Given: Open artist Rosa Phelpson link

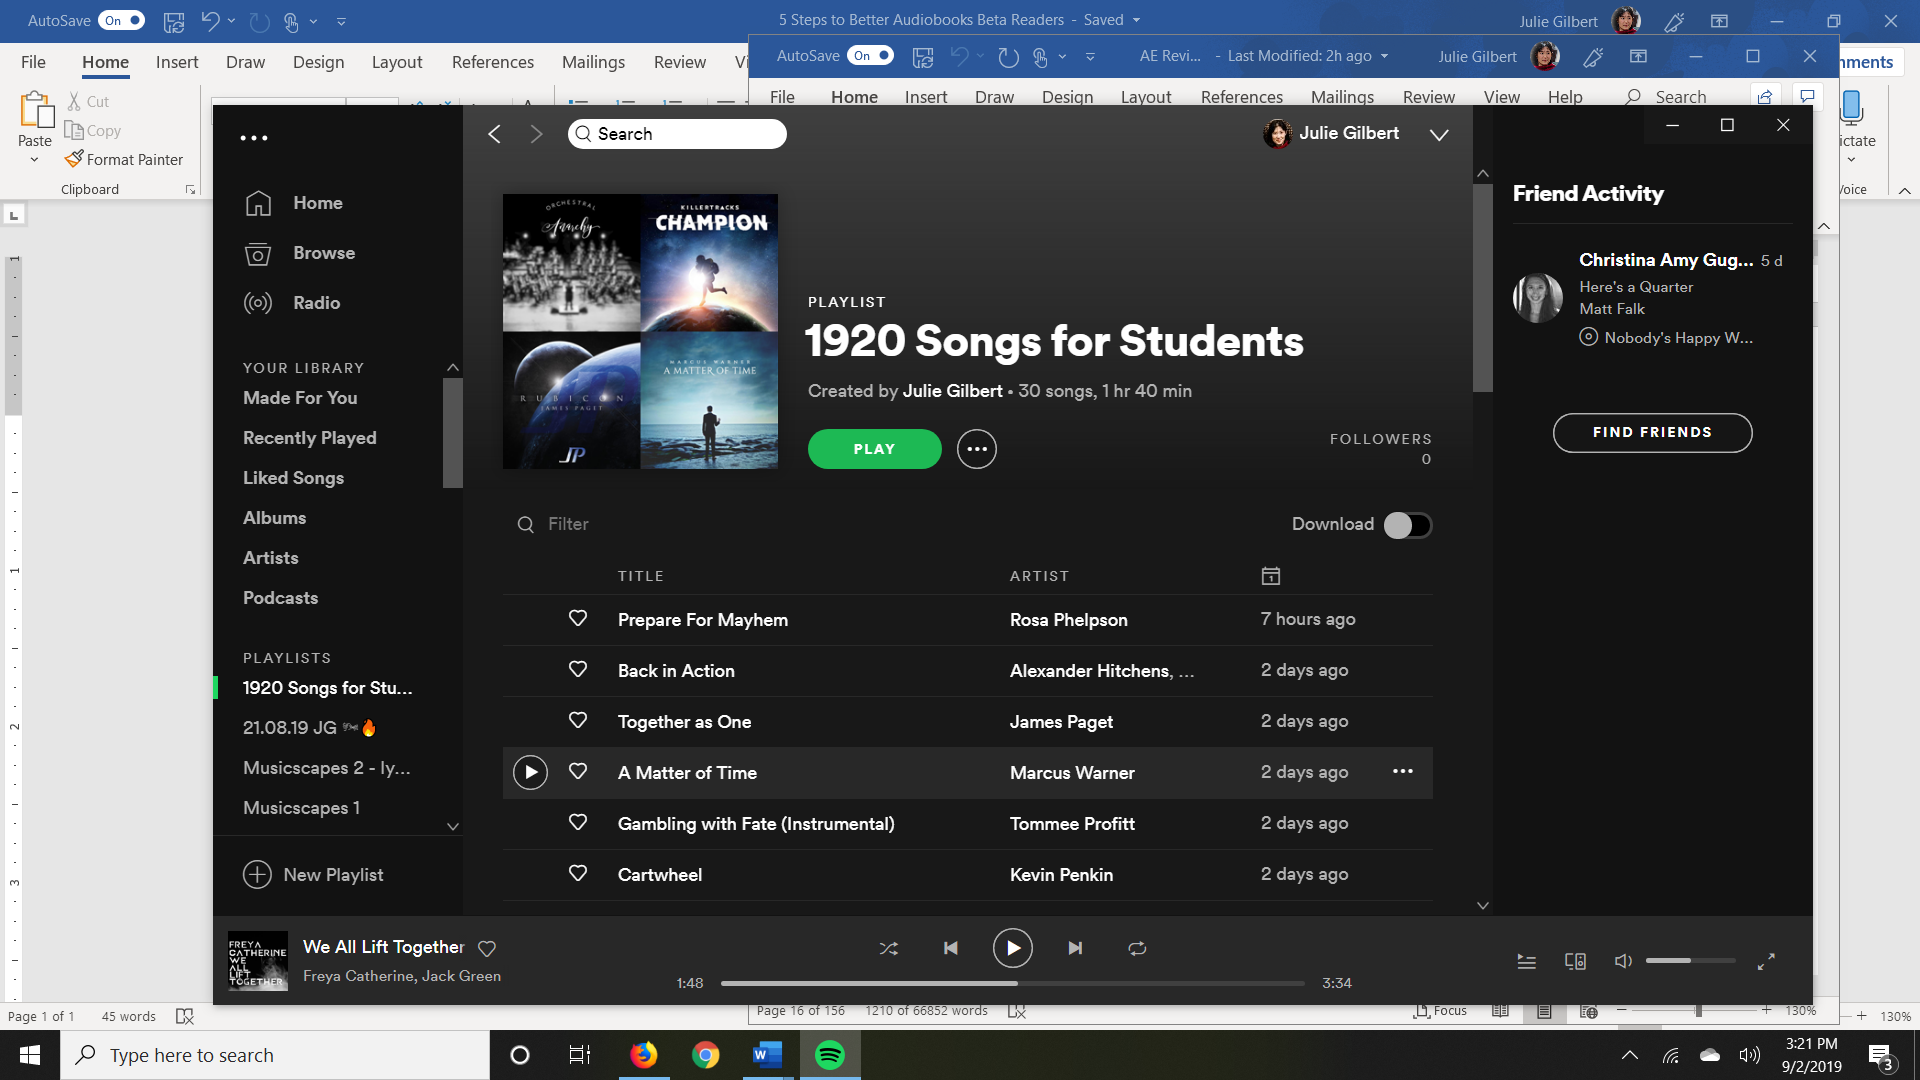Looking at the screenshot, I should 1068,620.
